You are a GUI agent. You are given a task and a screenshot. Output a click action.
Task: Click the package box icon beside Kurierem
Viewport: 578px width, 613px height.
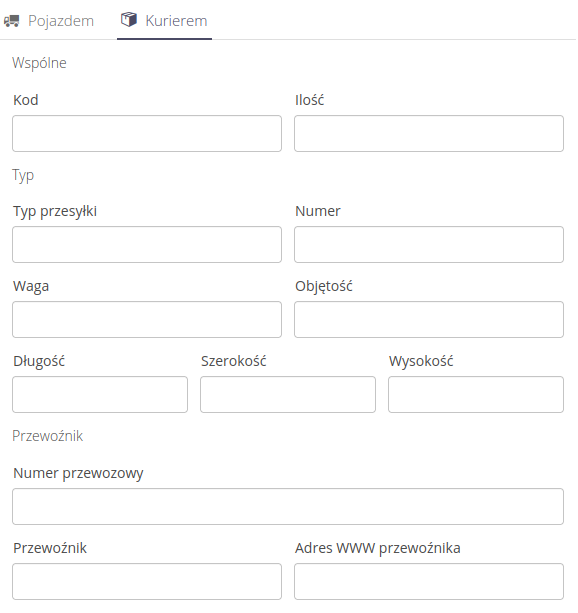tap(129, 20)
